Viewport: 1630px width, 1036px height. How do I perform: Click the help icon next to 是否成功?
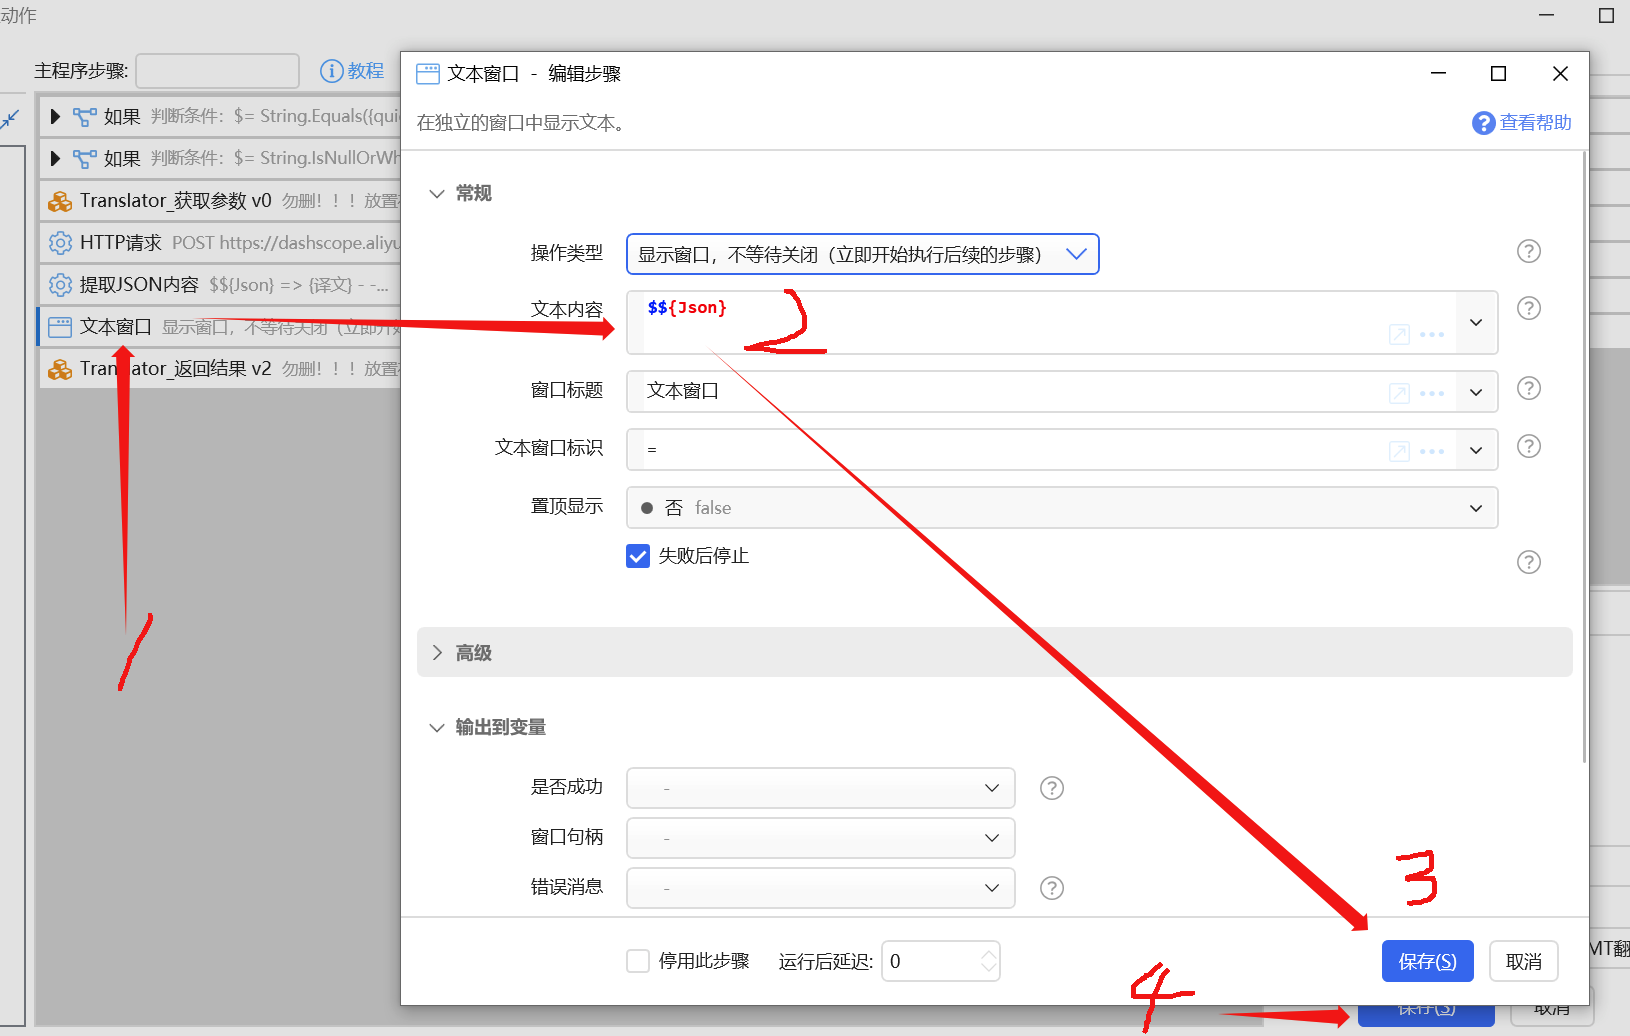(1051, 788)
